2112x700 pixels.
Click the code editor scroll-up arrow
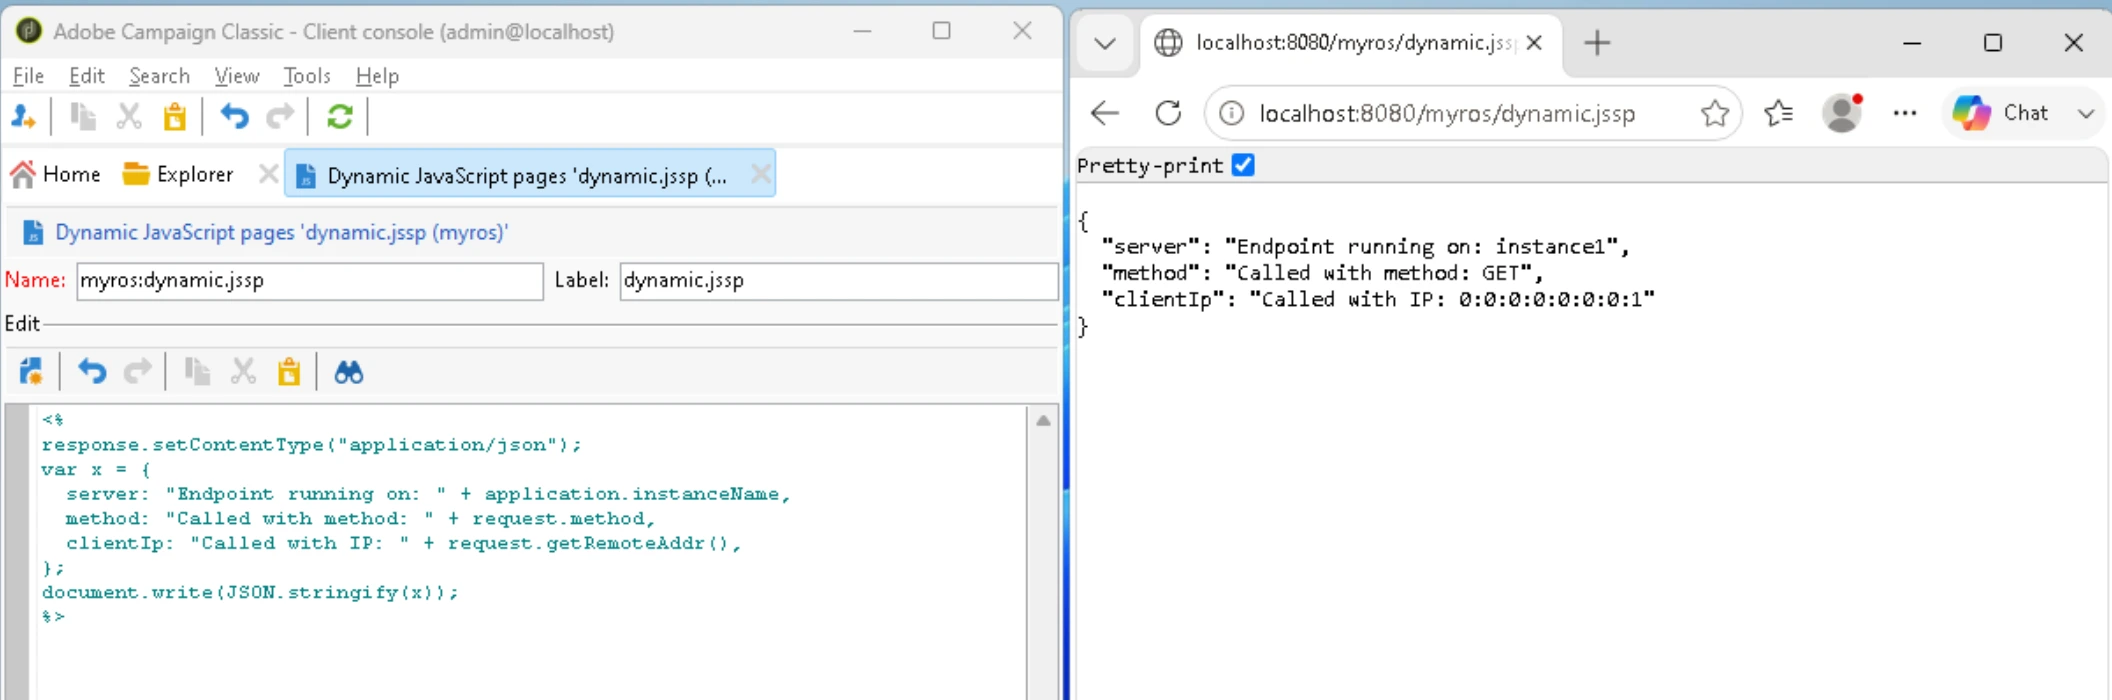pos(1043,421)
